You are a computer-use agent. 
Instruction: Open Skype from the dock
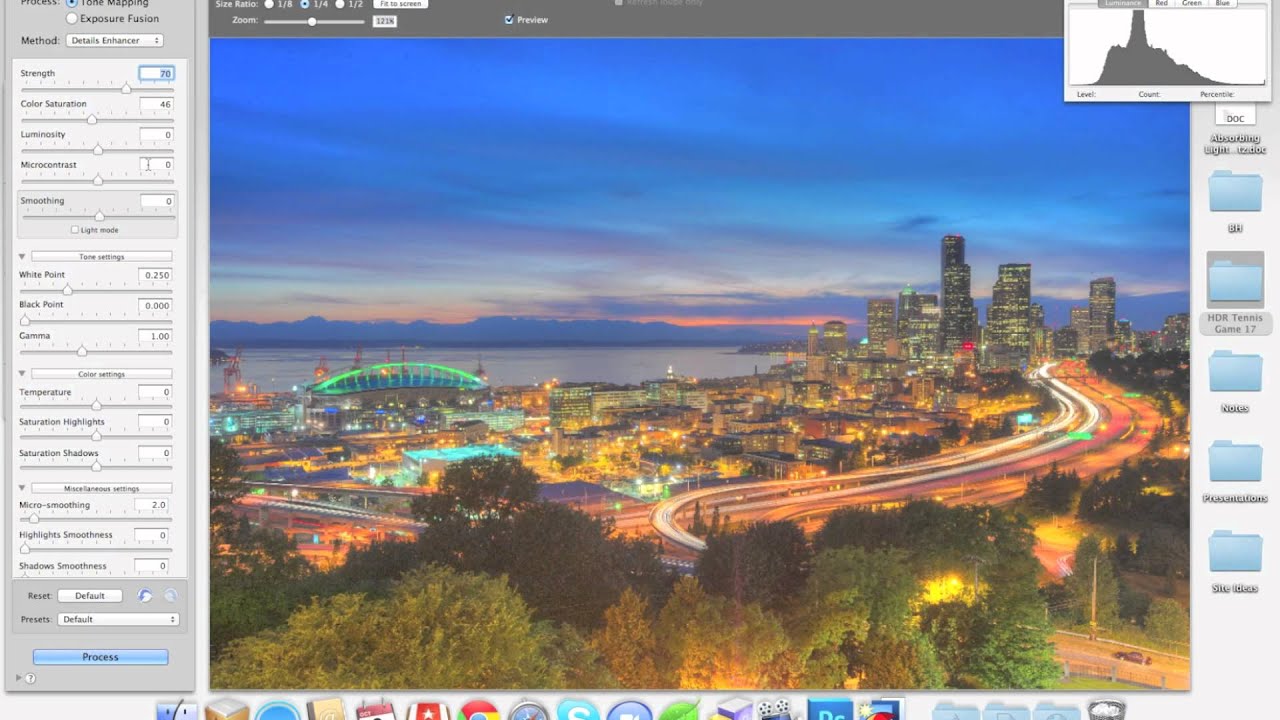coord(578,712)
